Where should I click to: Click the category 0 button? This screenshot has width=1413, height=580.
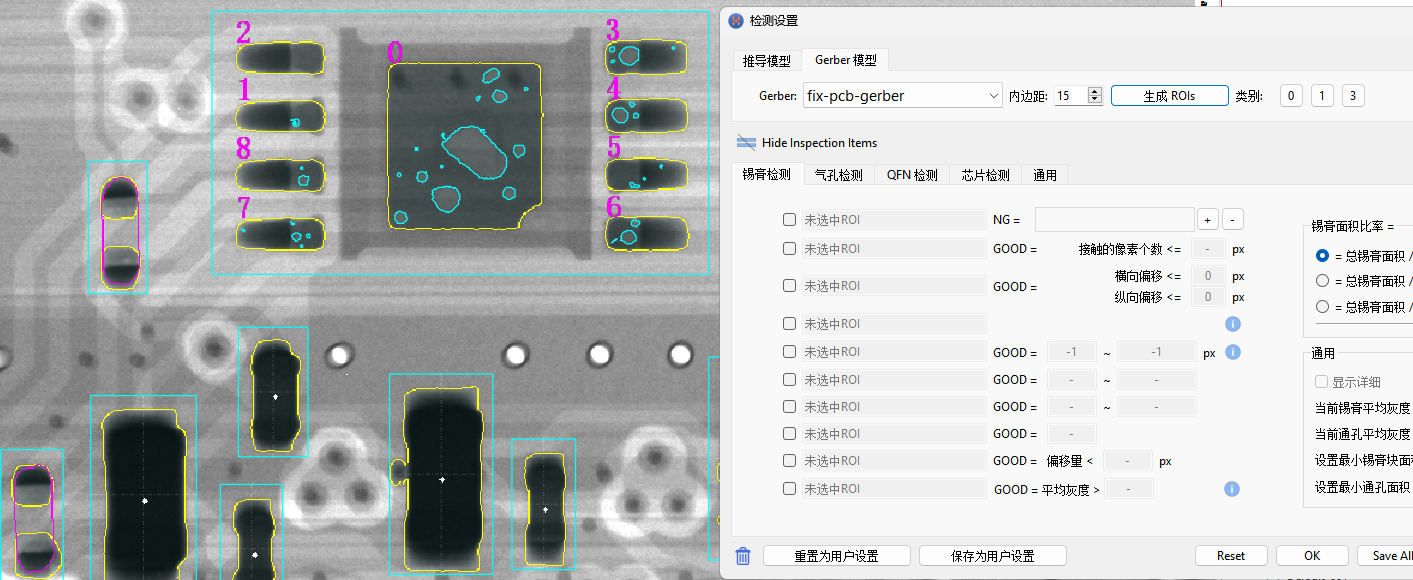coord(1291,96)
